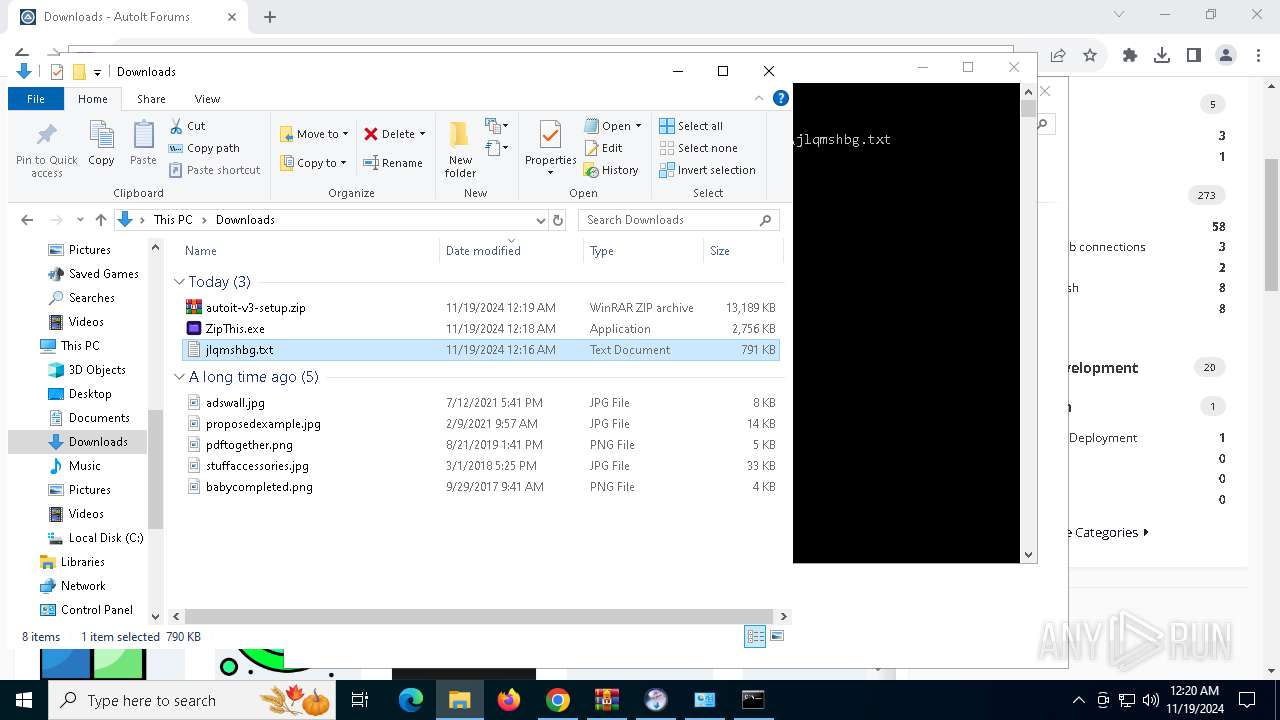Open Local Disk (C:) in navigation pane
This screenshot has height=720, width=1280.
tap(106, 538)
